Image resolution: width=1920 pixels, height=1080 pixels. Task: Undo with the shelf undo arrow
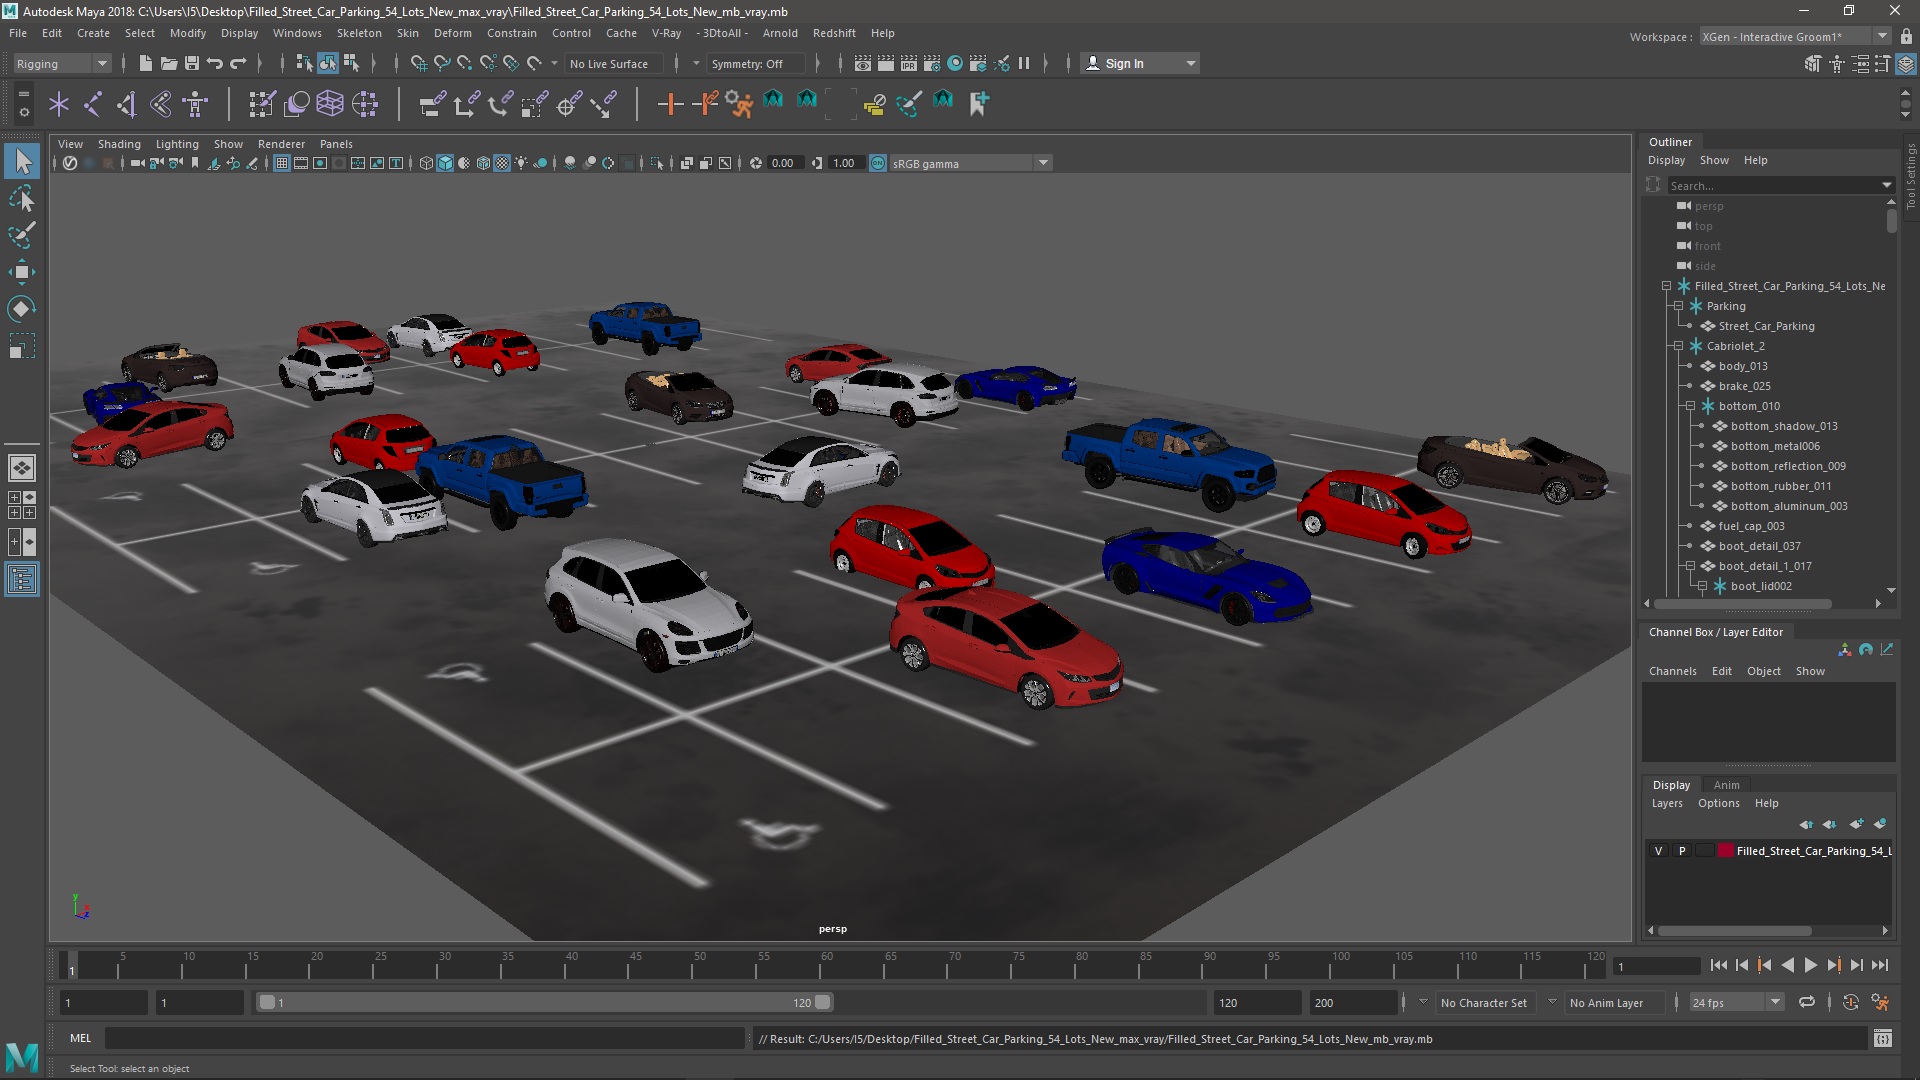[x=215, y=63]
